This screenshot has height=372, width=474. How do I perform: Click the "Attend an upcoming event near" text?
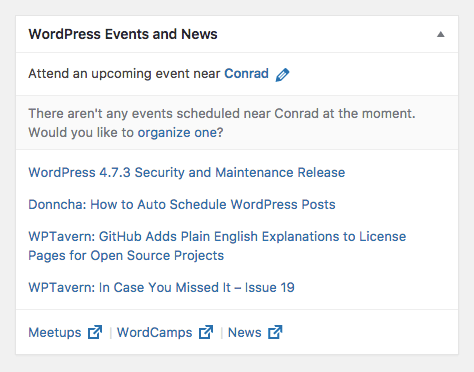(x=124, y=74)
